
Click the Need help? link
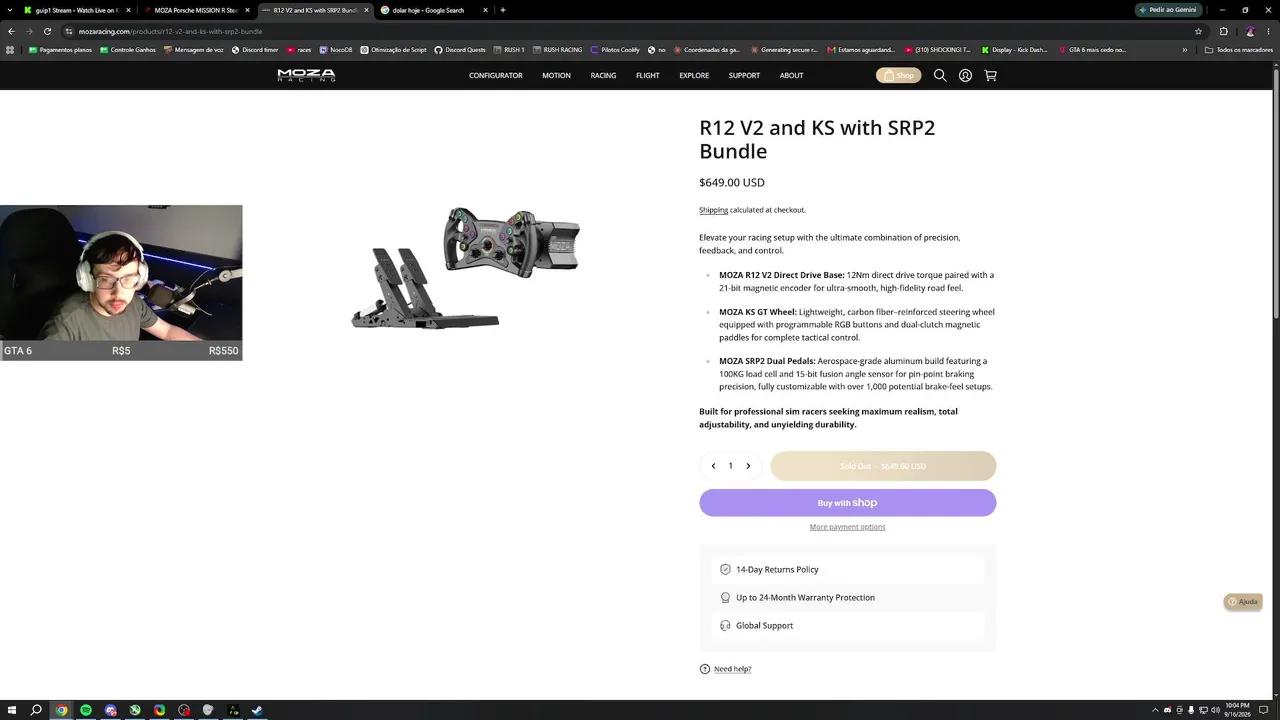pos(733,669)
